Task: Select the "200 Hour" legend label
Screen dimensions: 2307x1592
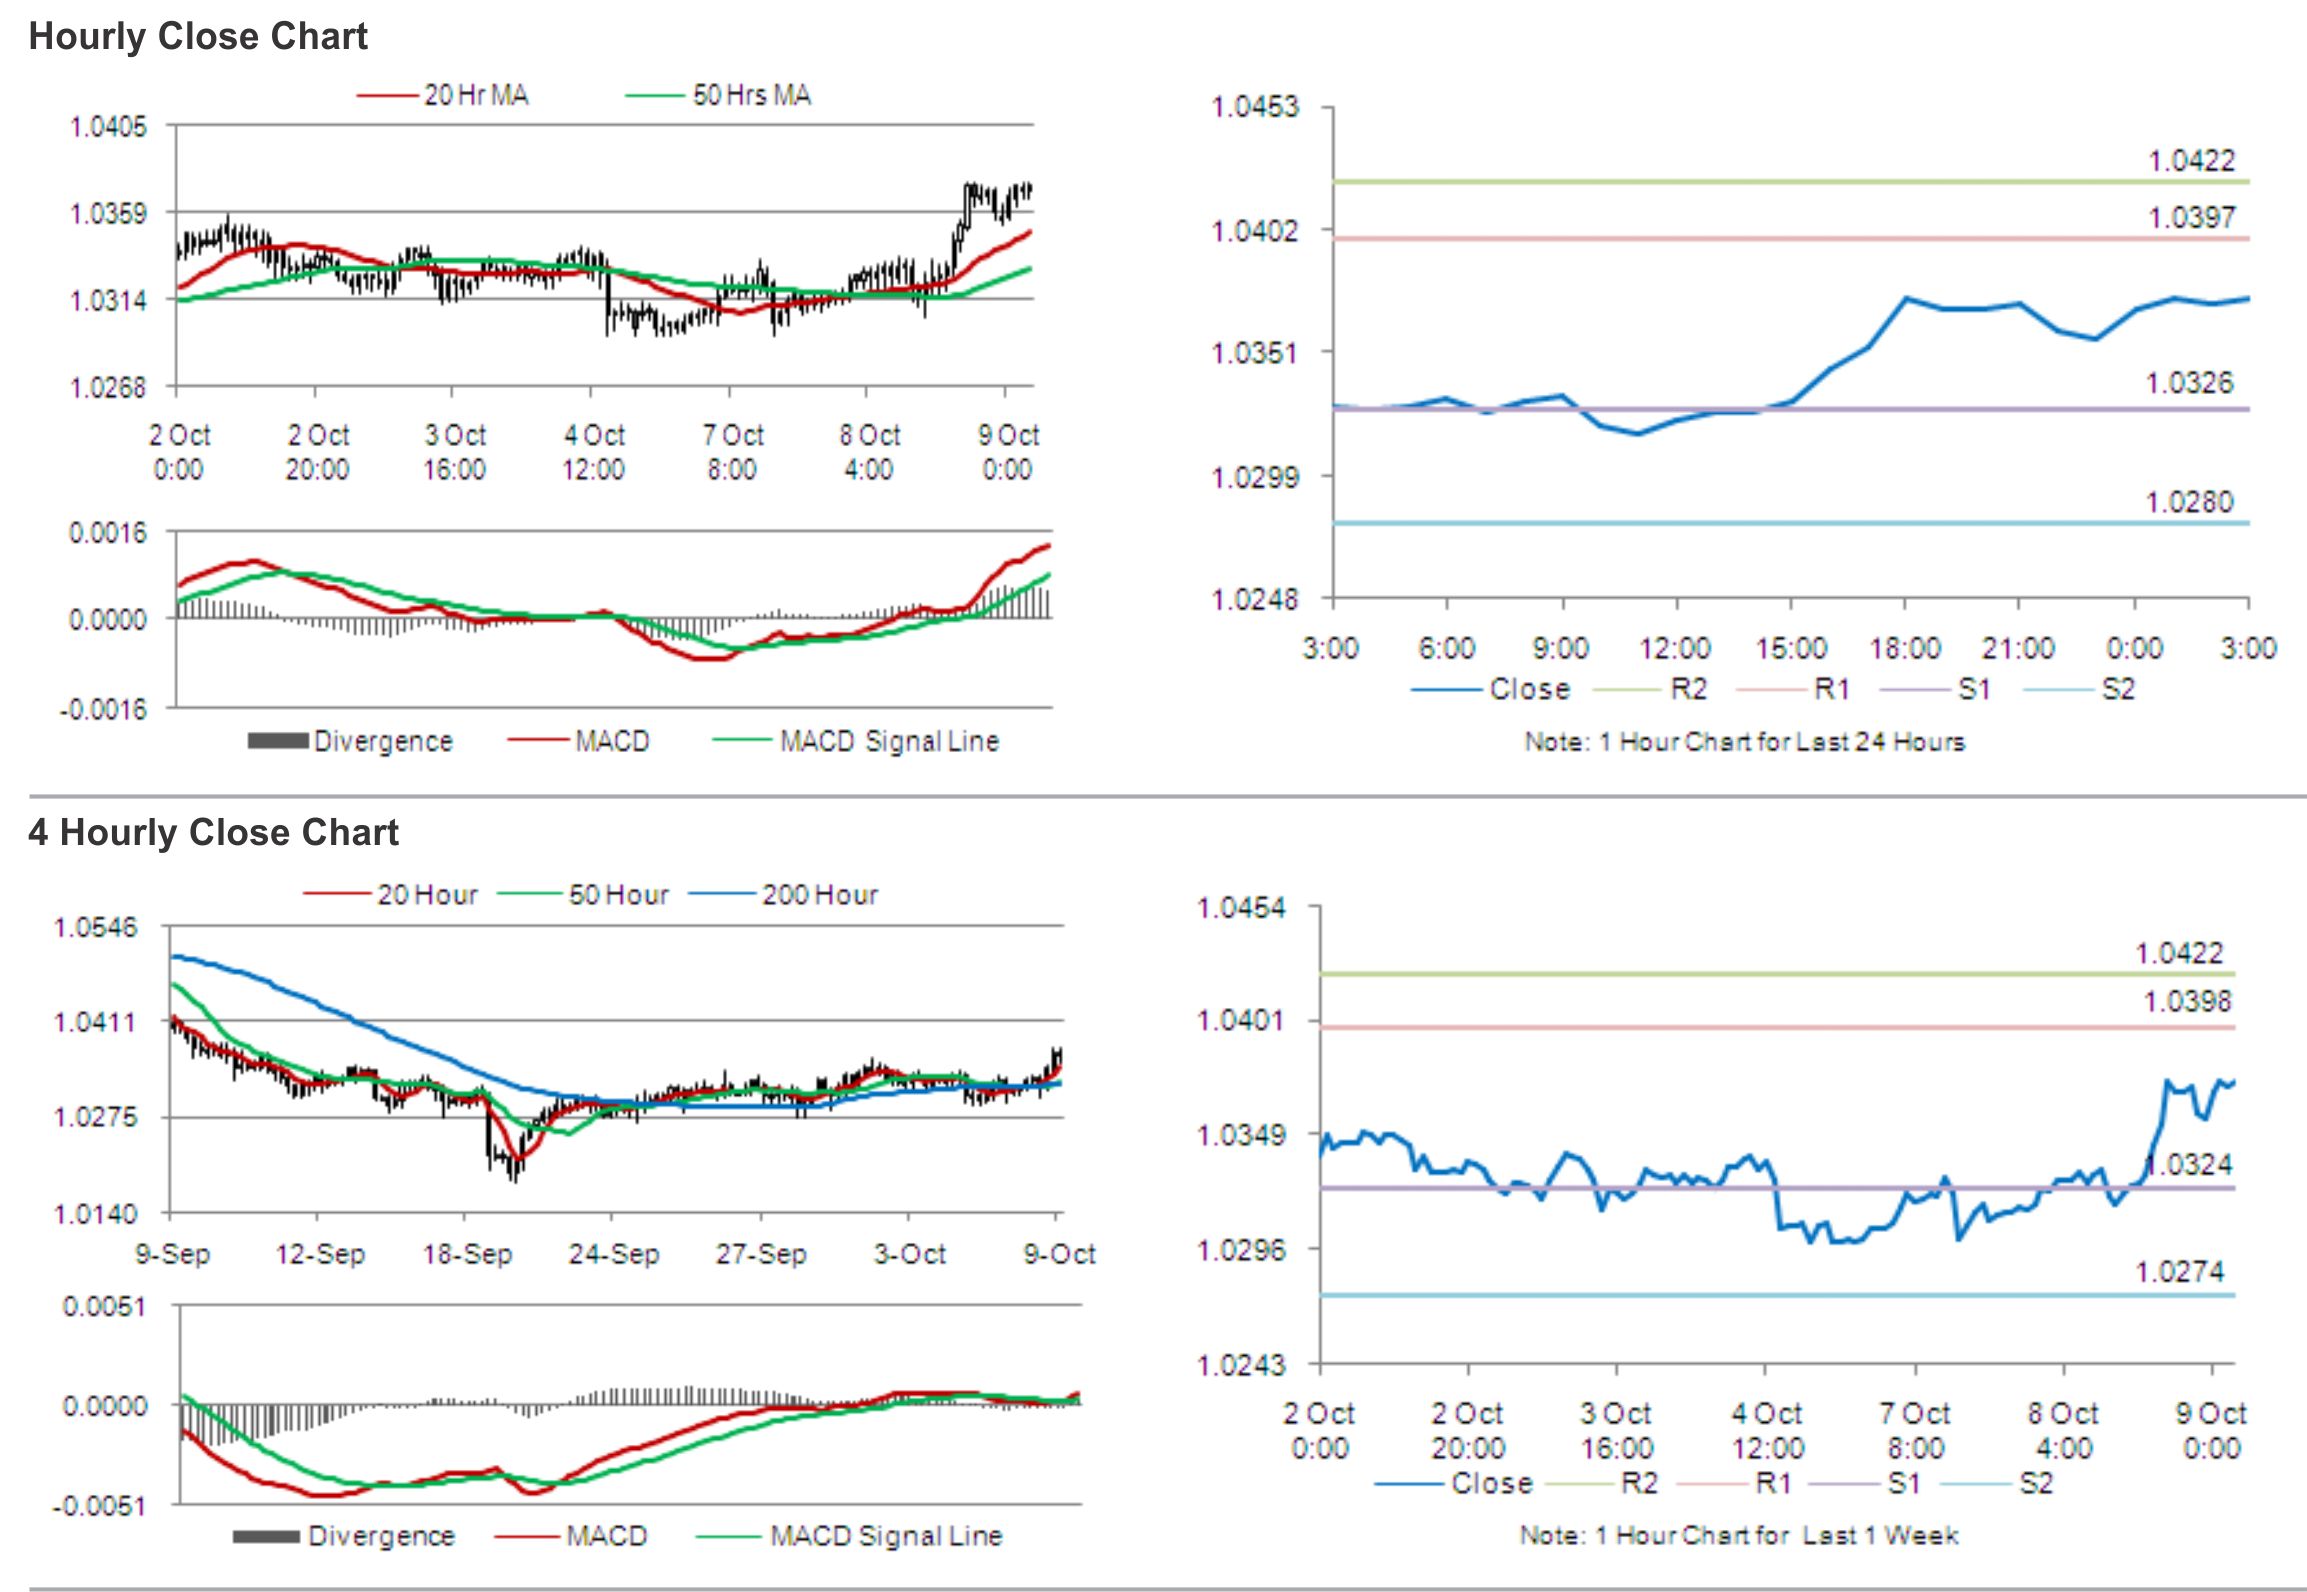Action: click(x=820, y=894)
